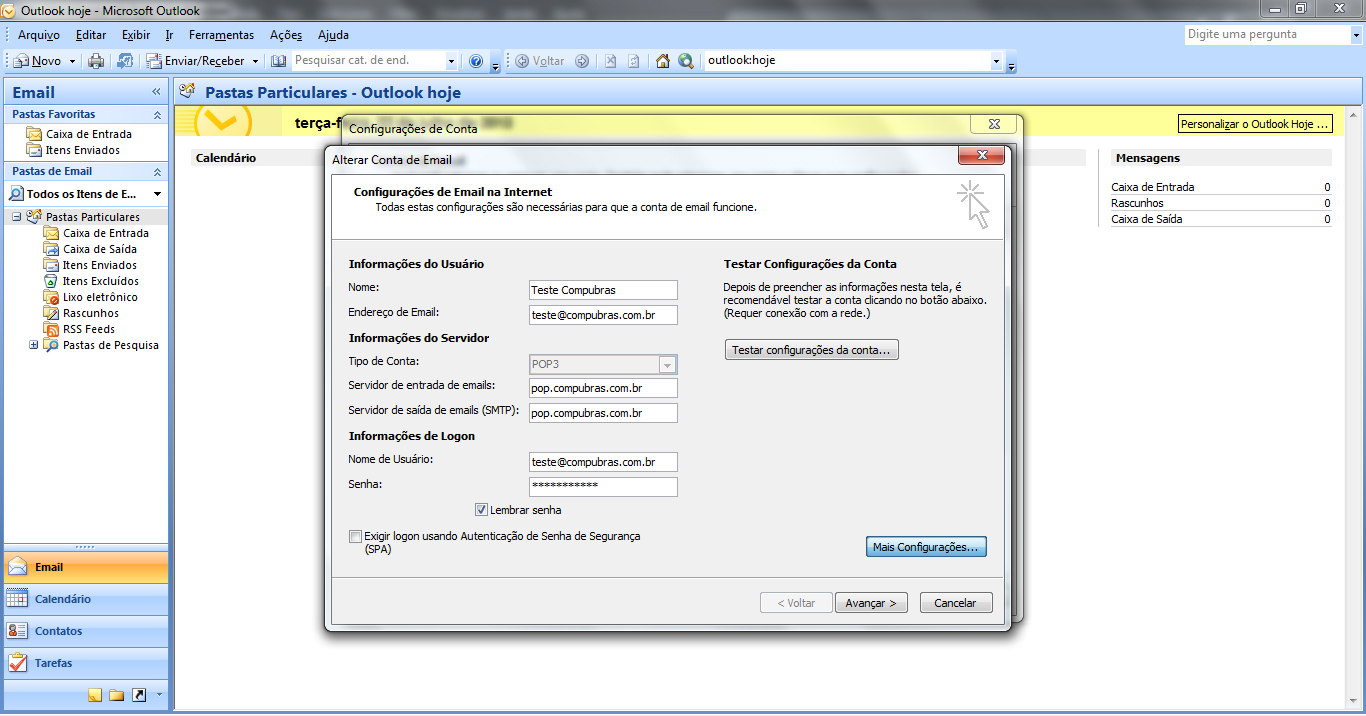Collapse the Pastas Favoritas section
The image size is (1366, 716).
click(157, 115)
